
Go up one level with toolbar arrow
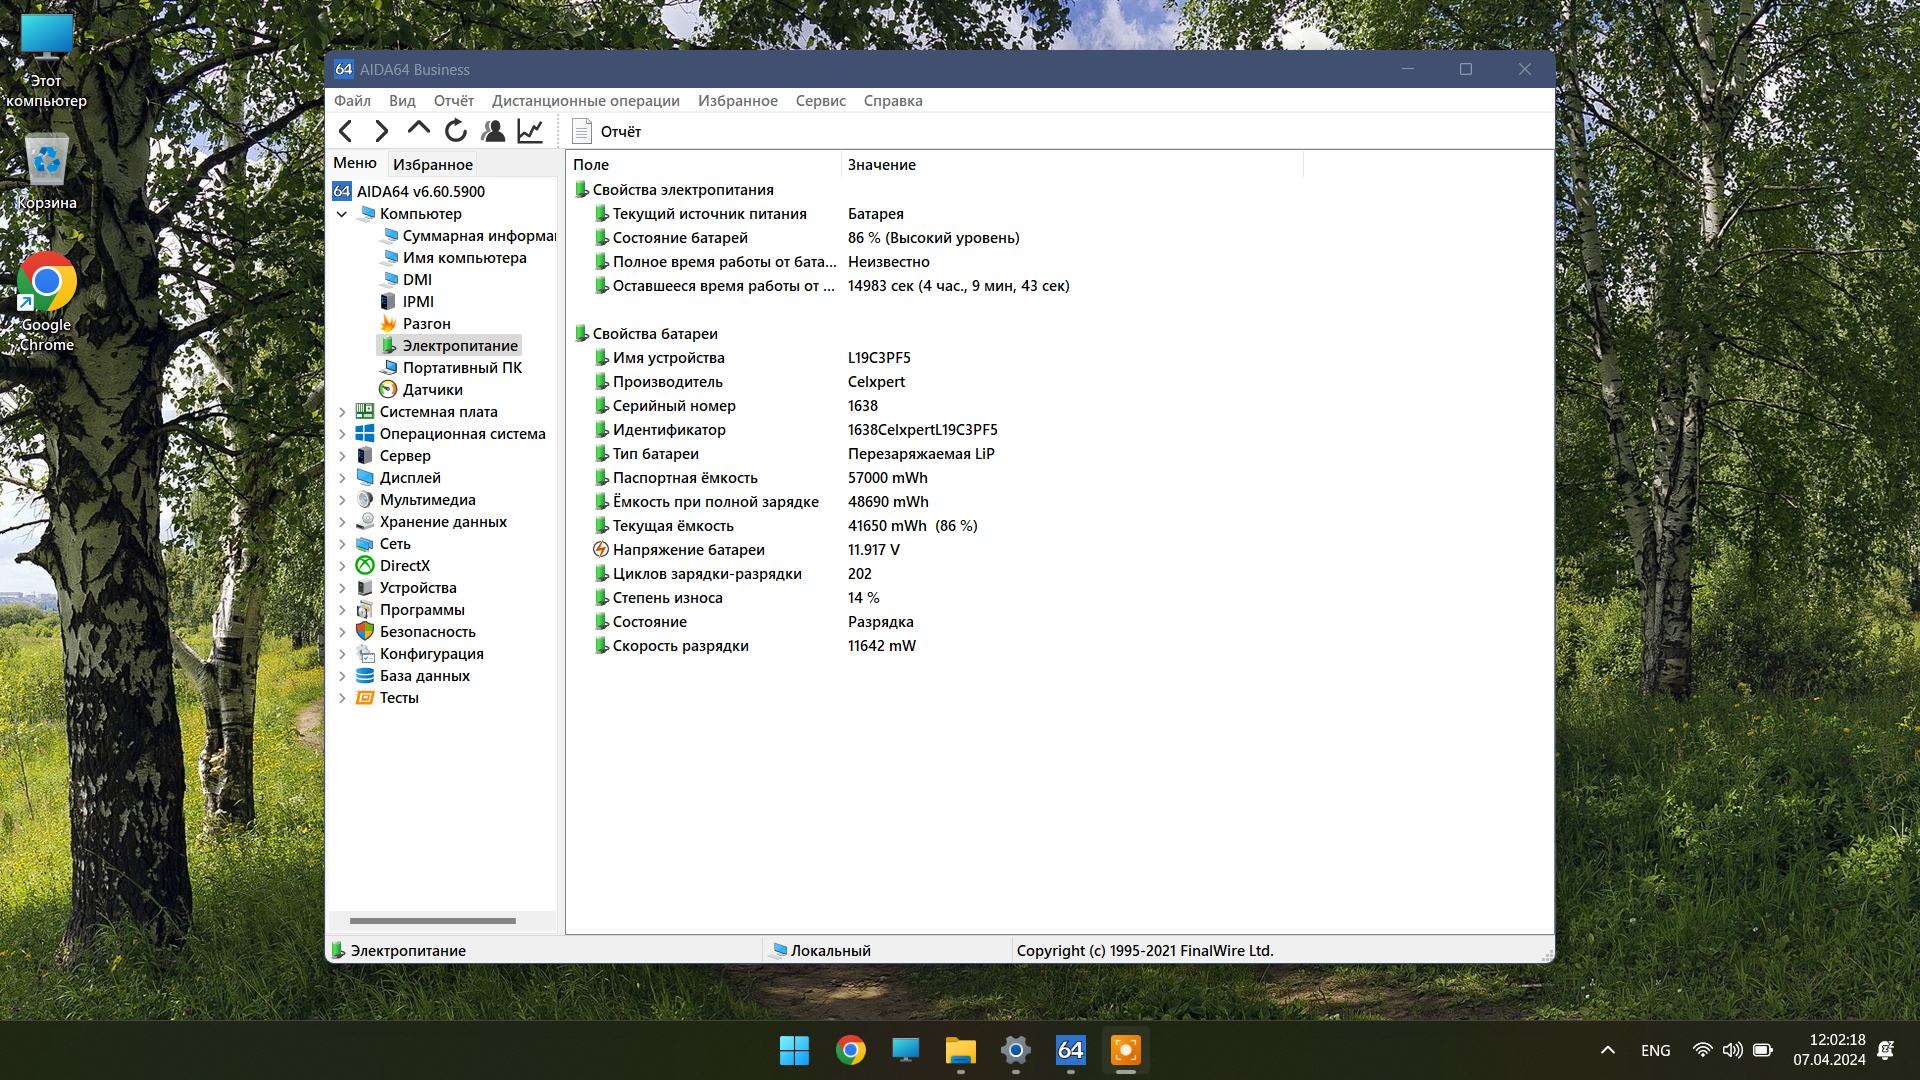pos(418,129)
